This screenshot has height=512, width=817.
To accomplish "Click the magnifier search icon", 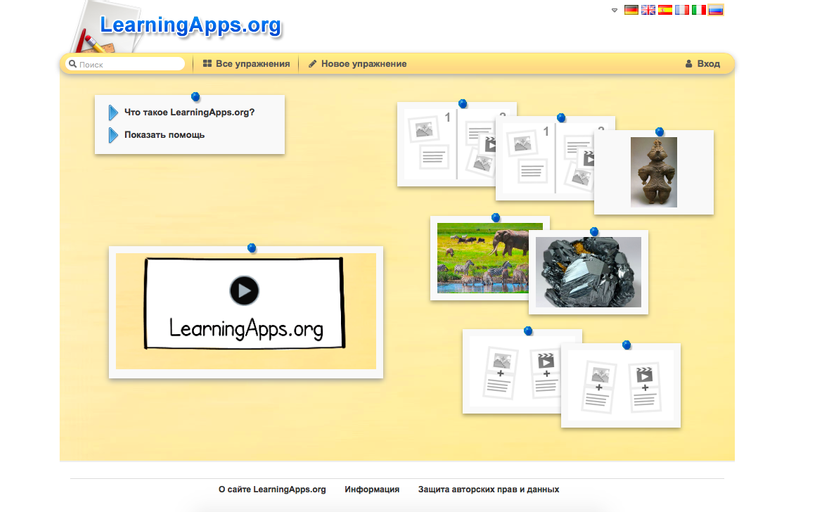I will click(x=72, y=64).
